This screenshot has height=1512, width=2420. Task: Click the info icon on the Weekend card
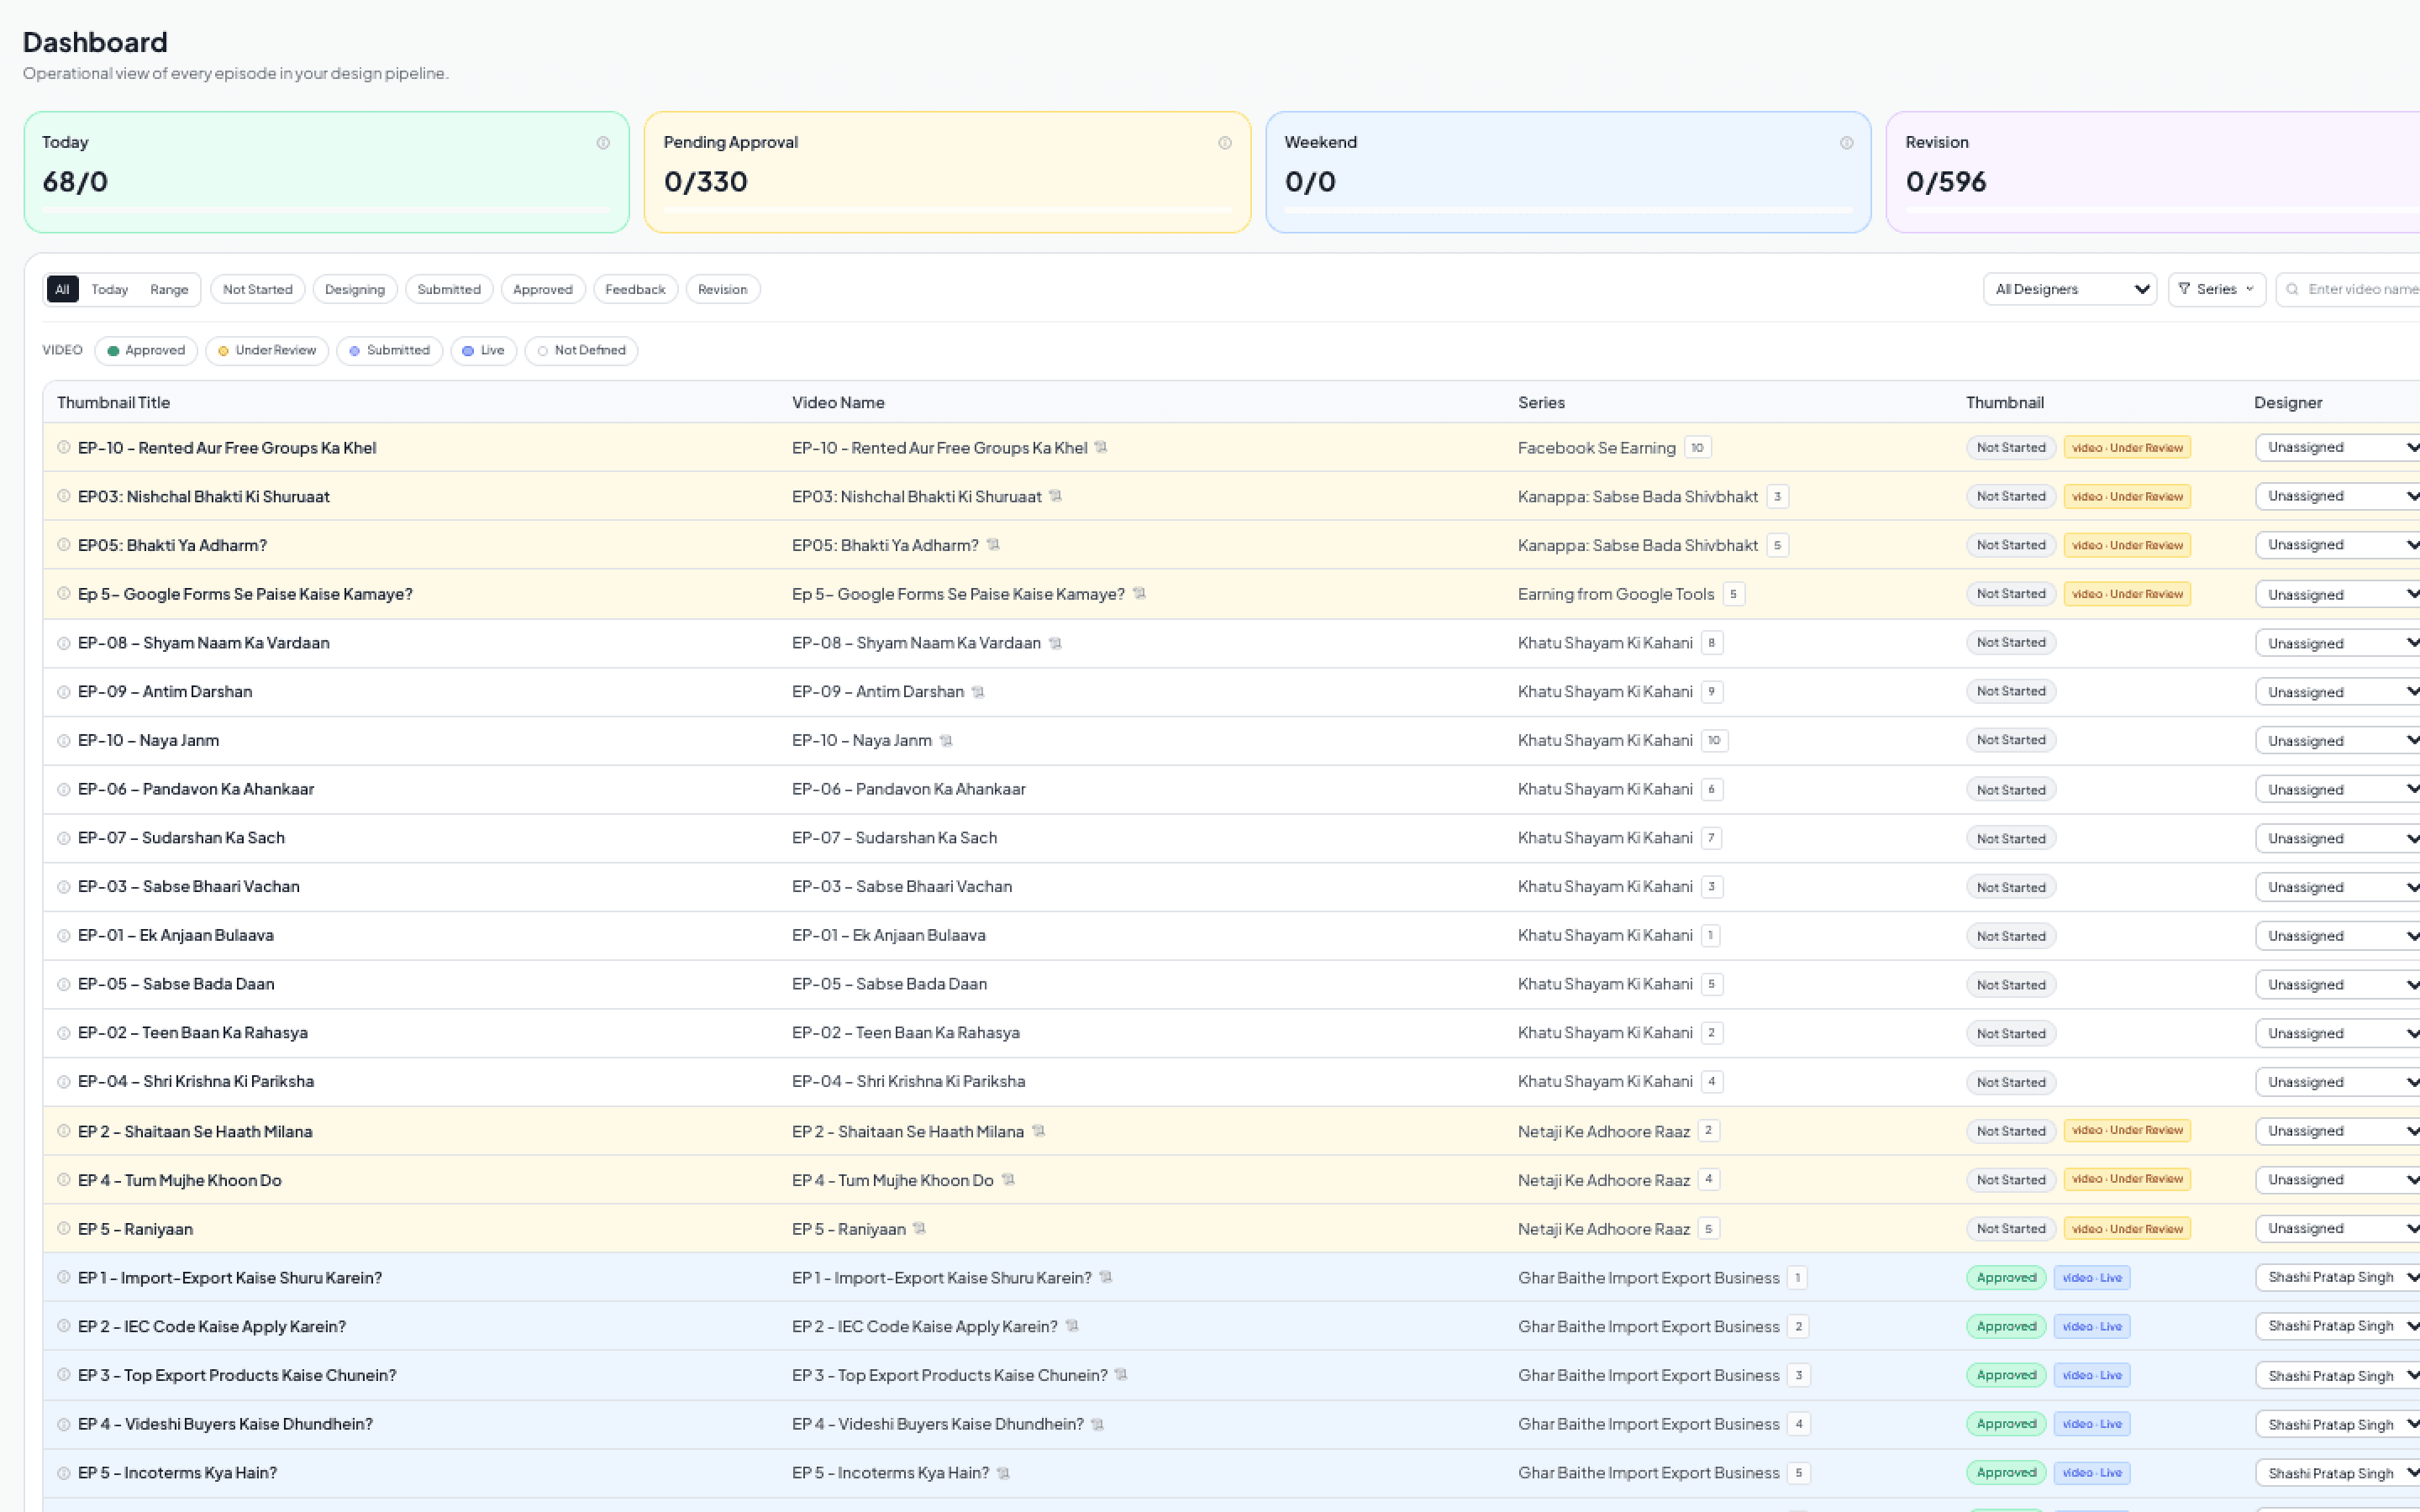pyautogui.click(x=1847, y=143)
